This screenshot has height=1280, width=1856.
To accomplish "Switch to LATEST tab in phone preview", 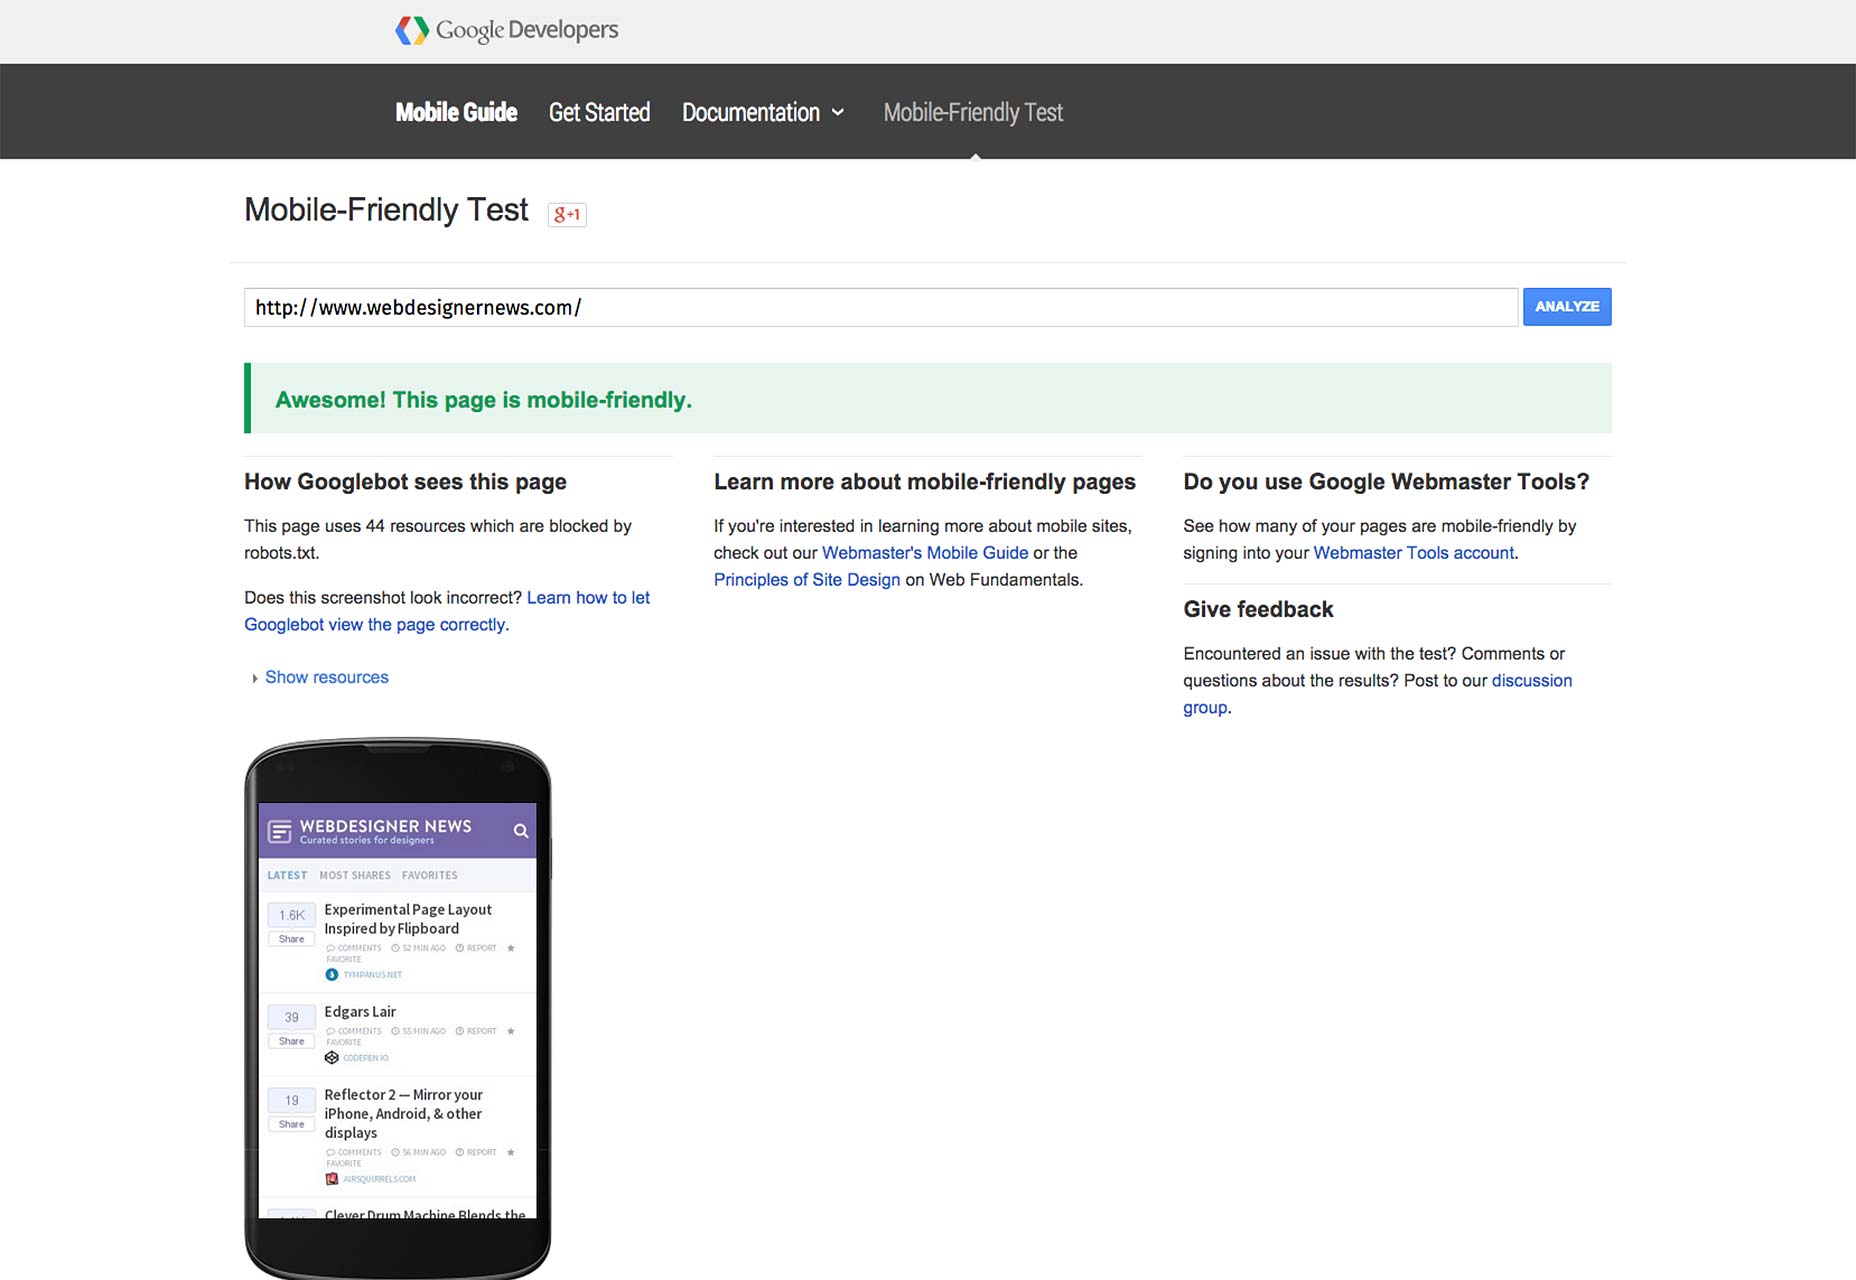I will tap(287, 875).
